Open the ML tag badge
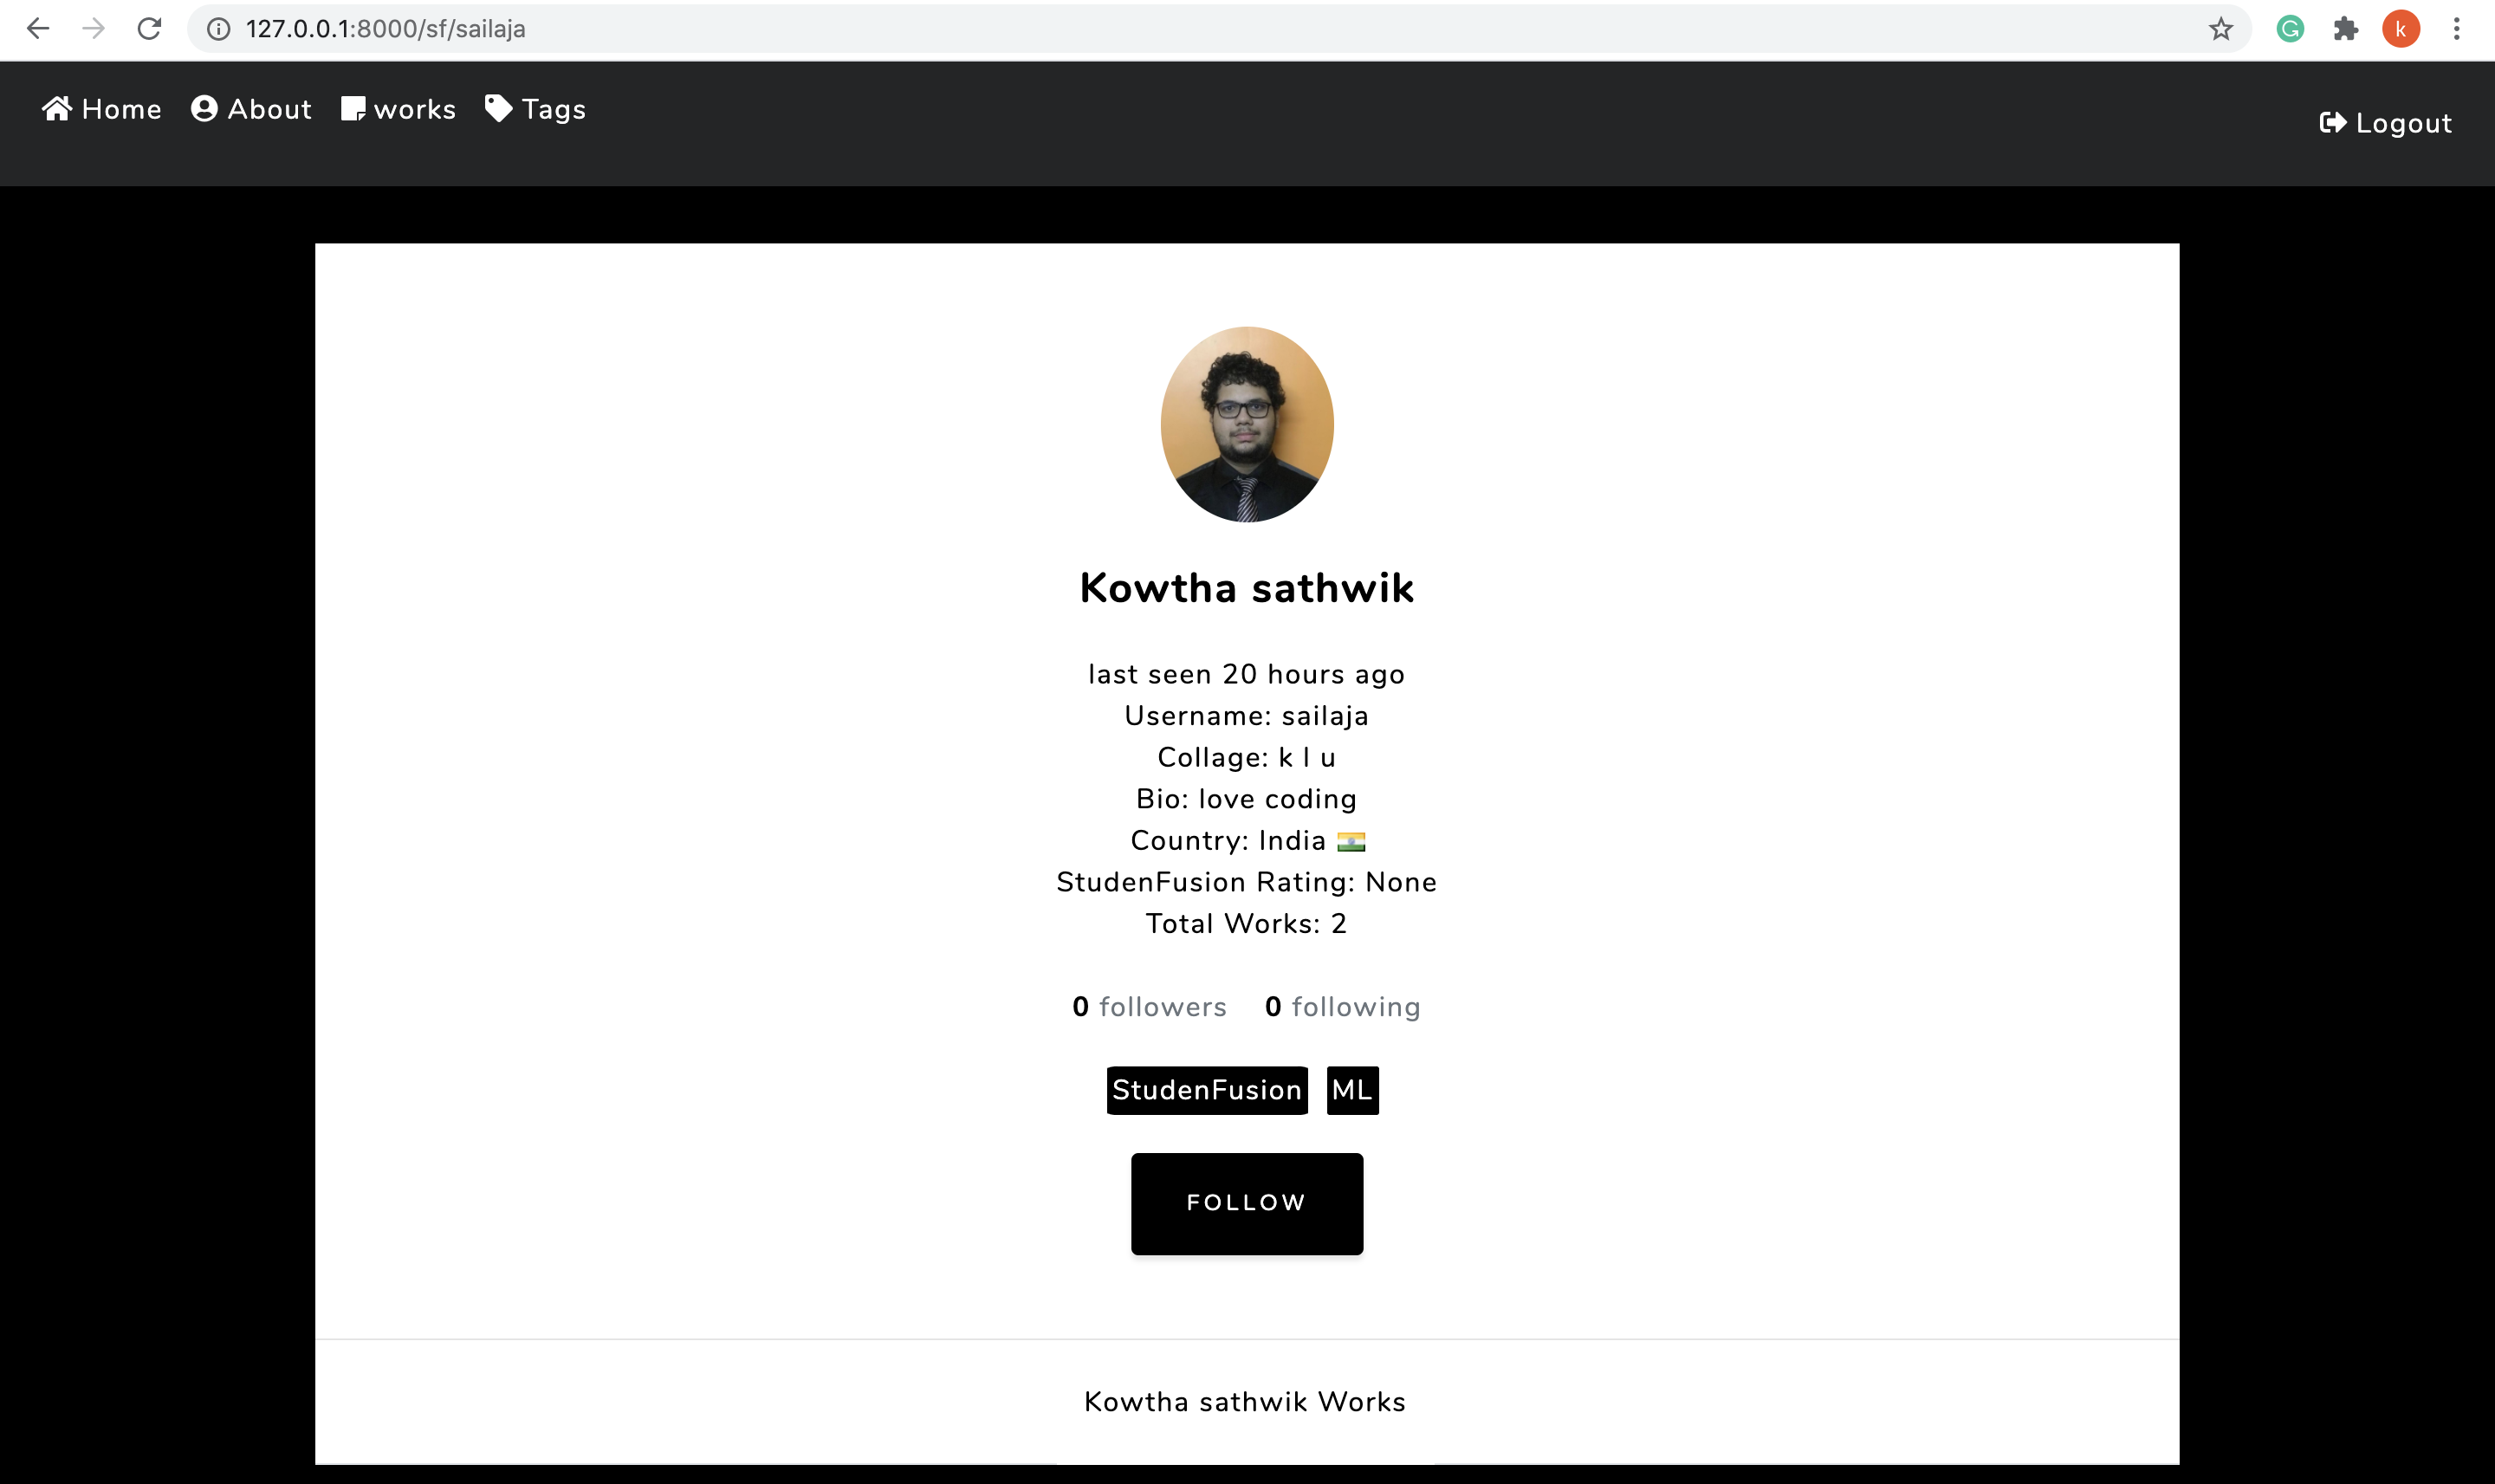The height and width of the screenshot is (1484, 2495). [x=1352, y=1090]
